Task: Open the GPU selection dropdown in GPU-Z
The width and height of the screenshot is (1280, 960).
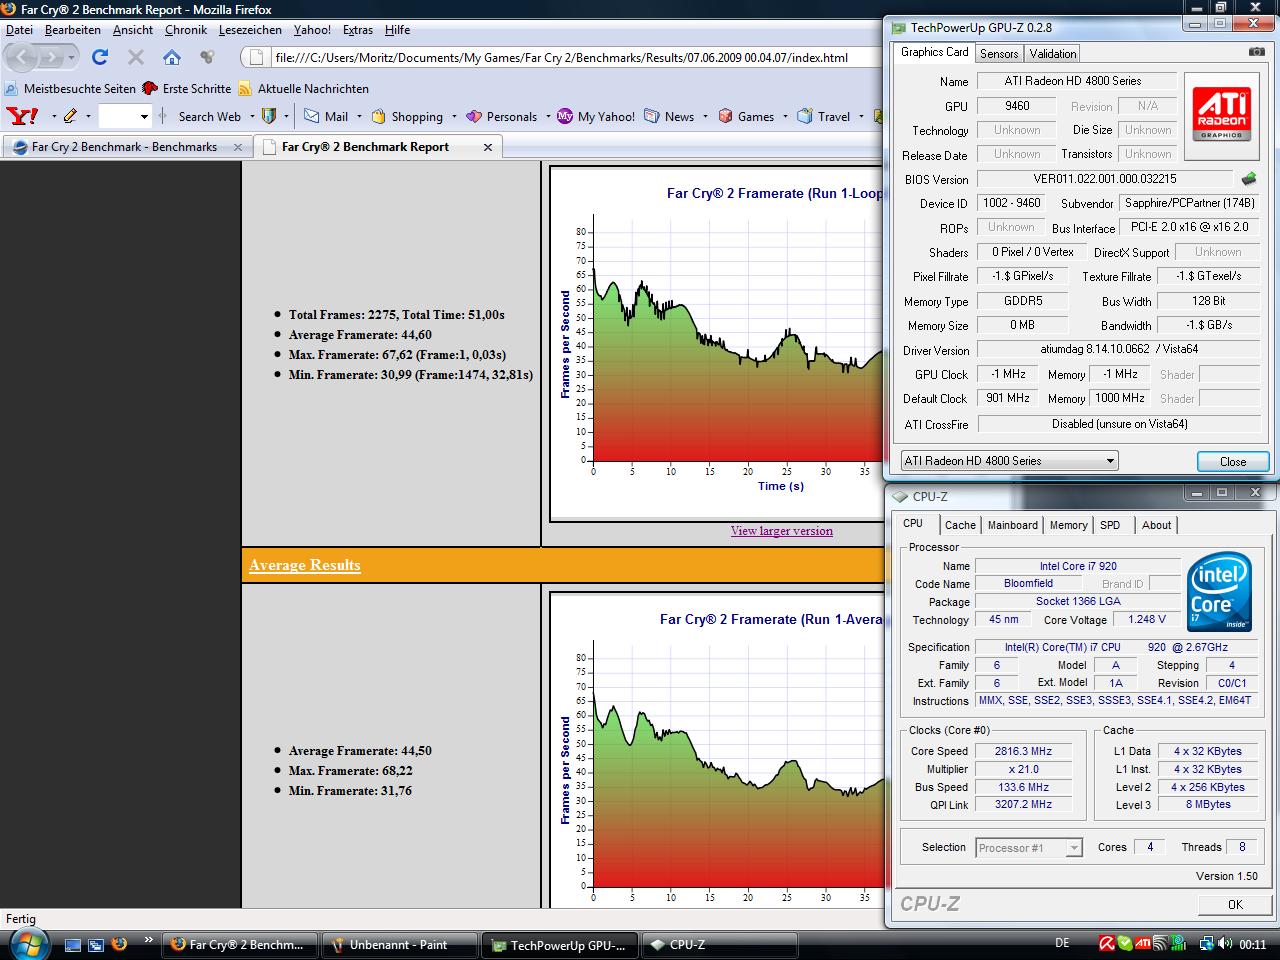Action: pos(1009,461)
